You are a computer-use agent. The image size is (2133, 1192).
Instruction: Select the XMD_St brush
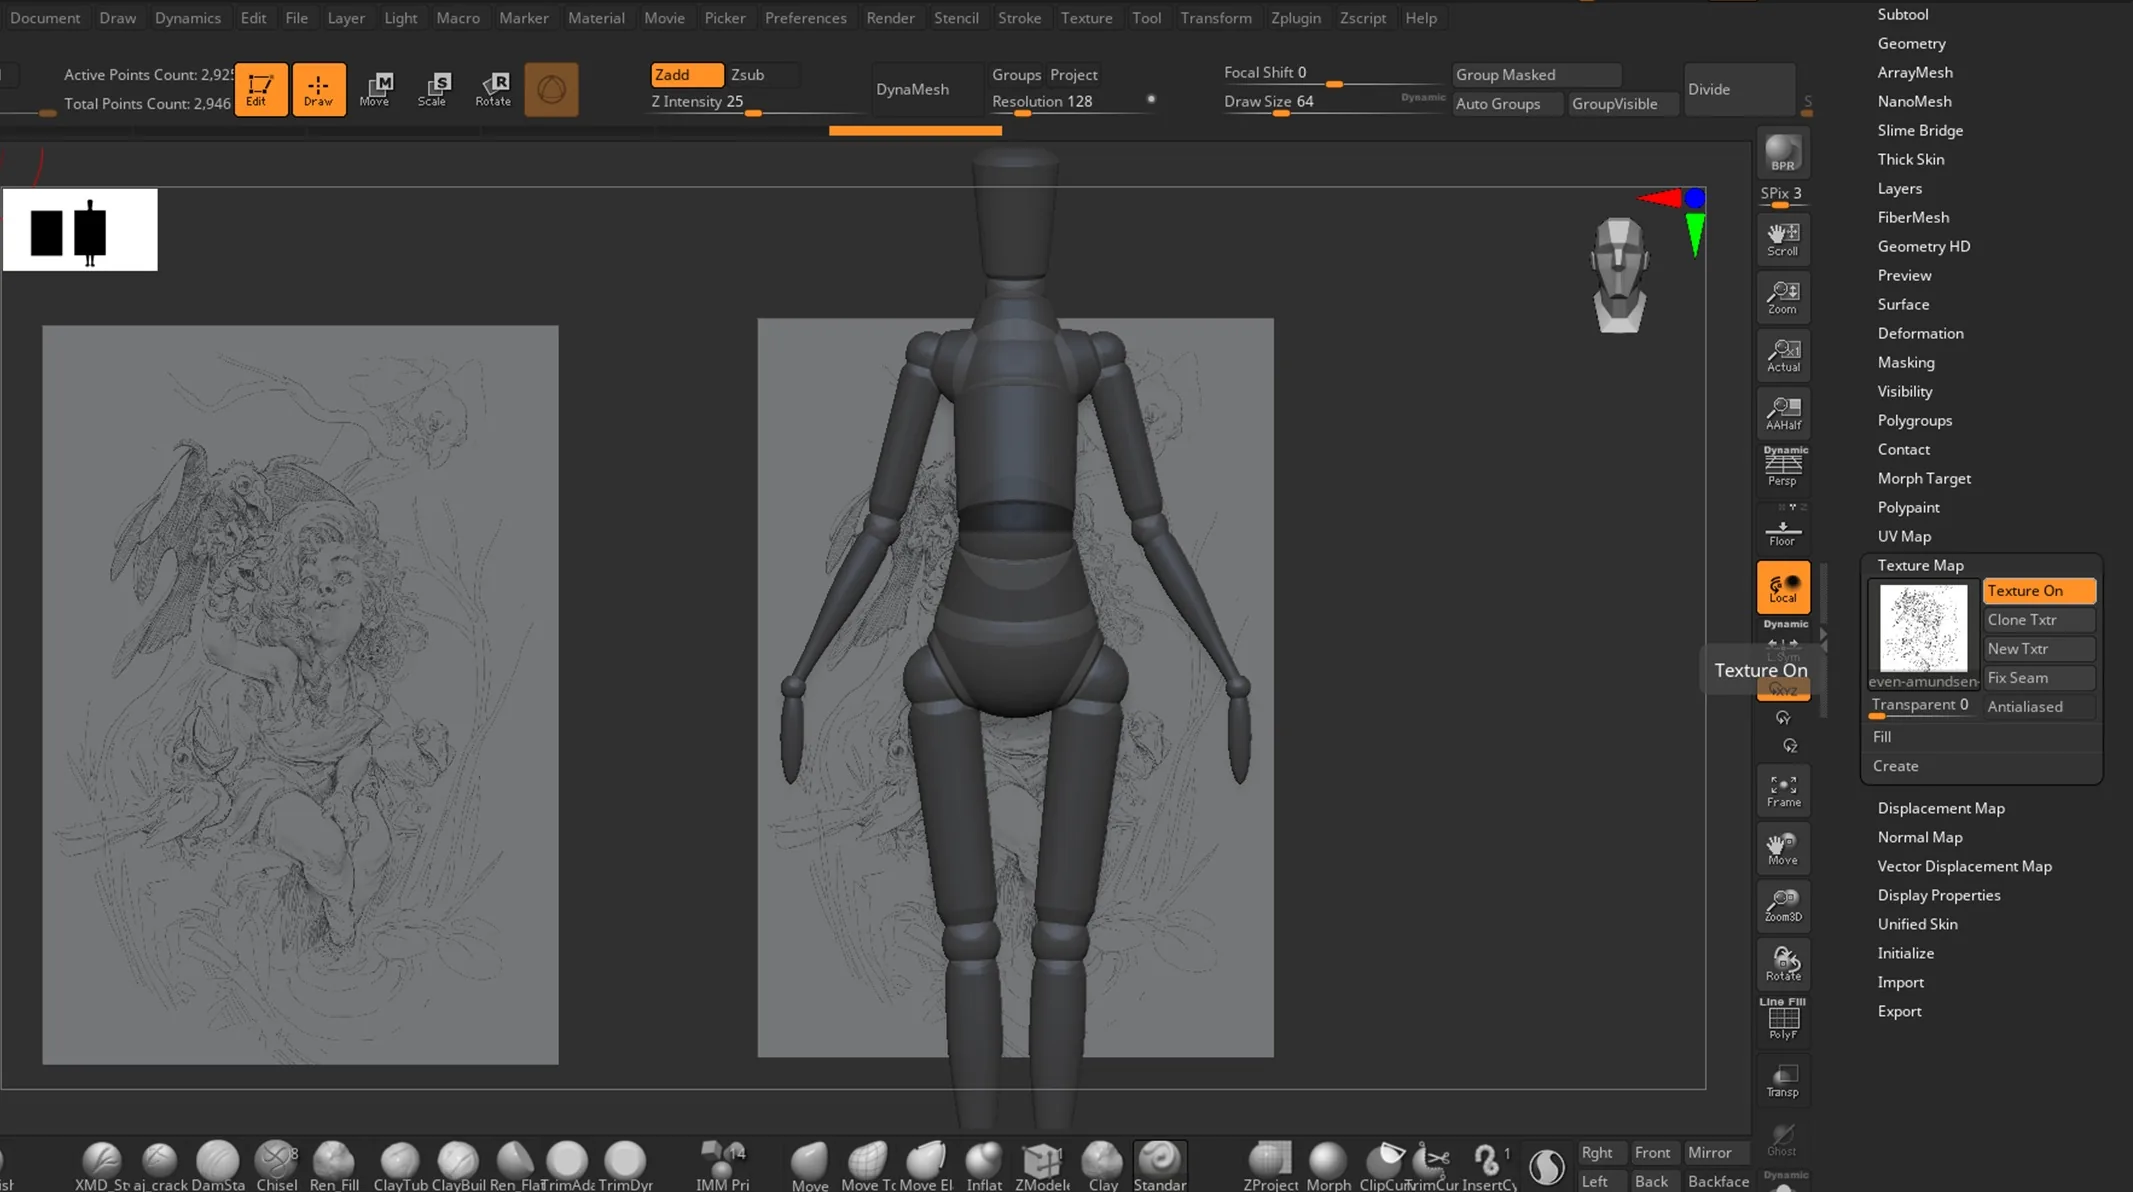coord(102,1166)
